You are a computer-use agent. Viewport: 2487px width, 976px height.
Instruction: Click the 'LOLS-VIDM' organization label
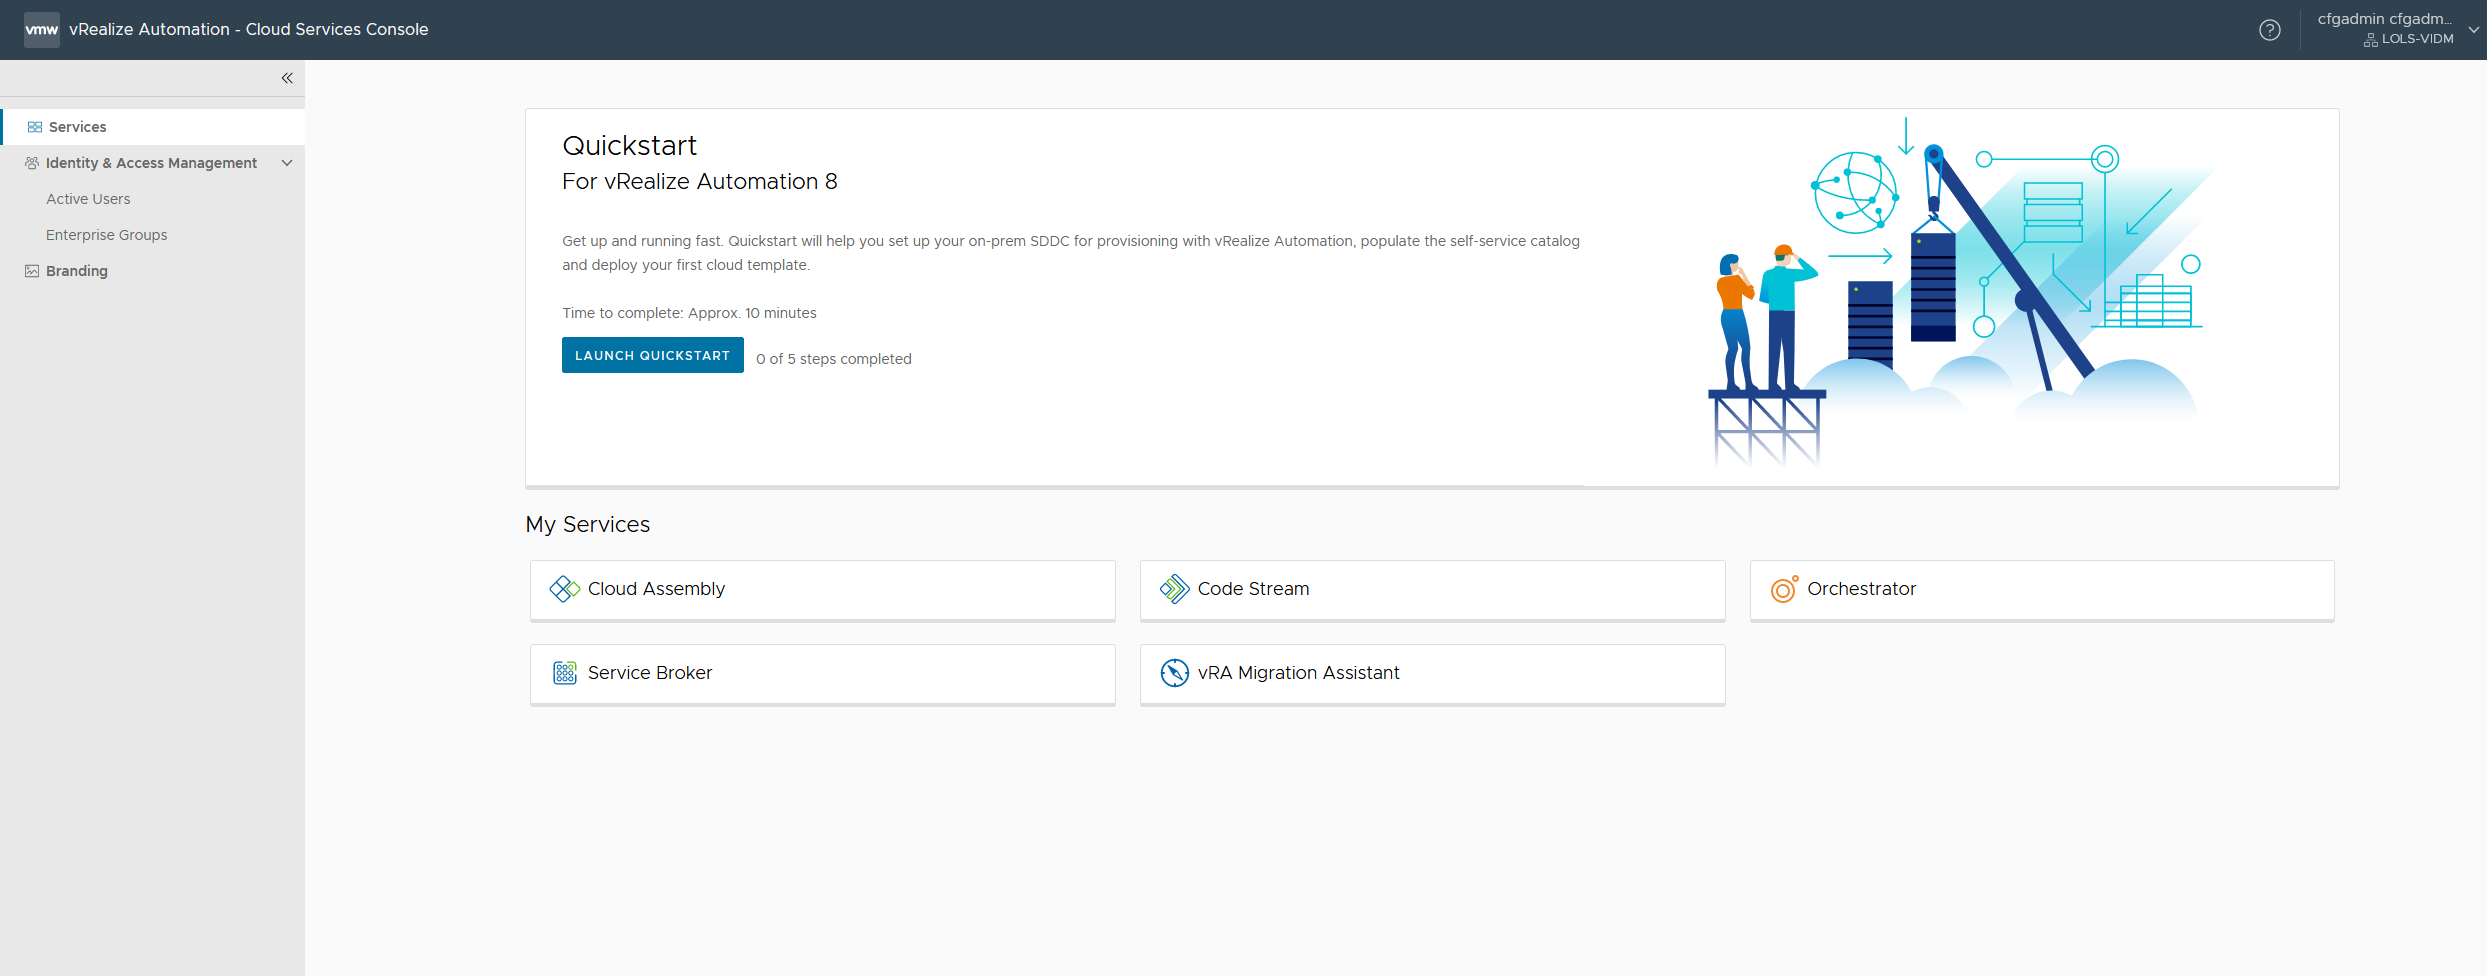2418,39
